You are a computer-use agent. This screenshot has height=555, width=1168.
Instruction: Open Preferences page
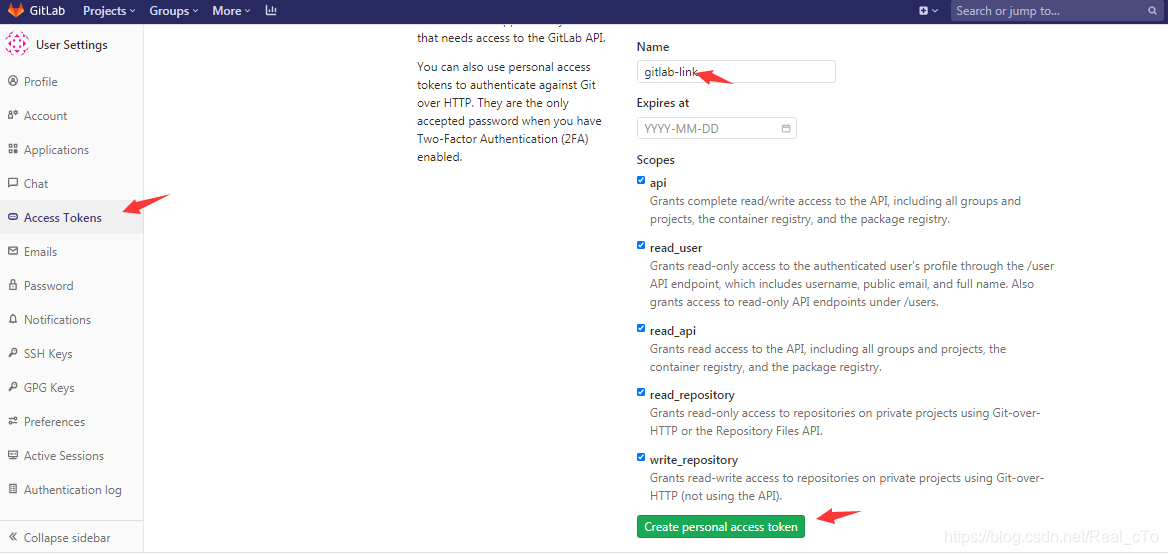pyautogui.click(x=72, y=422)
